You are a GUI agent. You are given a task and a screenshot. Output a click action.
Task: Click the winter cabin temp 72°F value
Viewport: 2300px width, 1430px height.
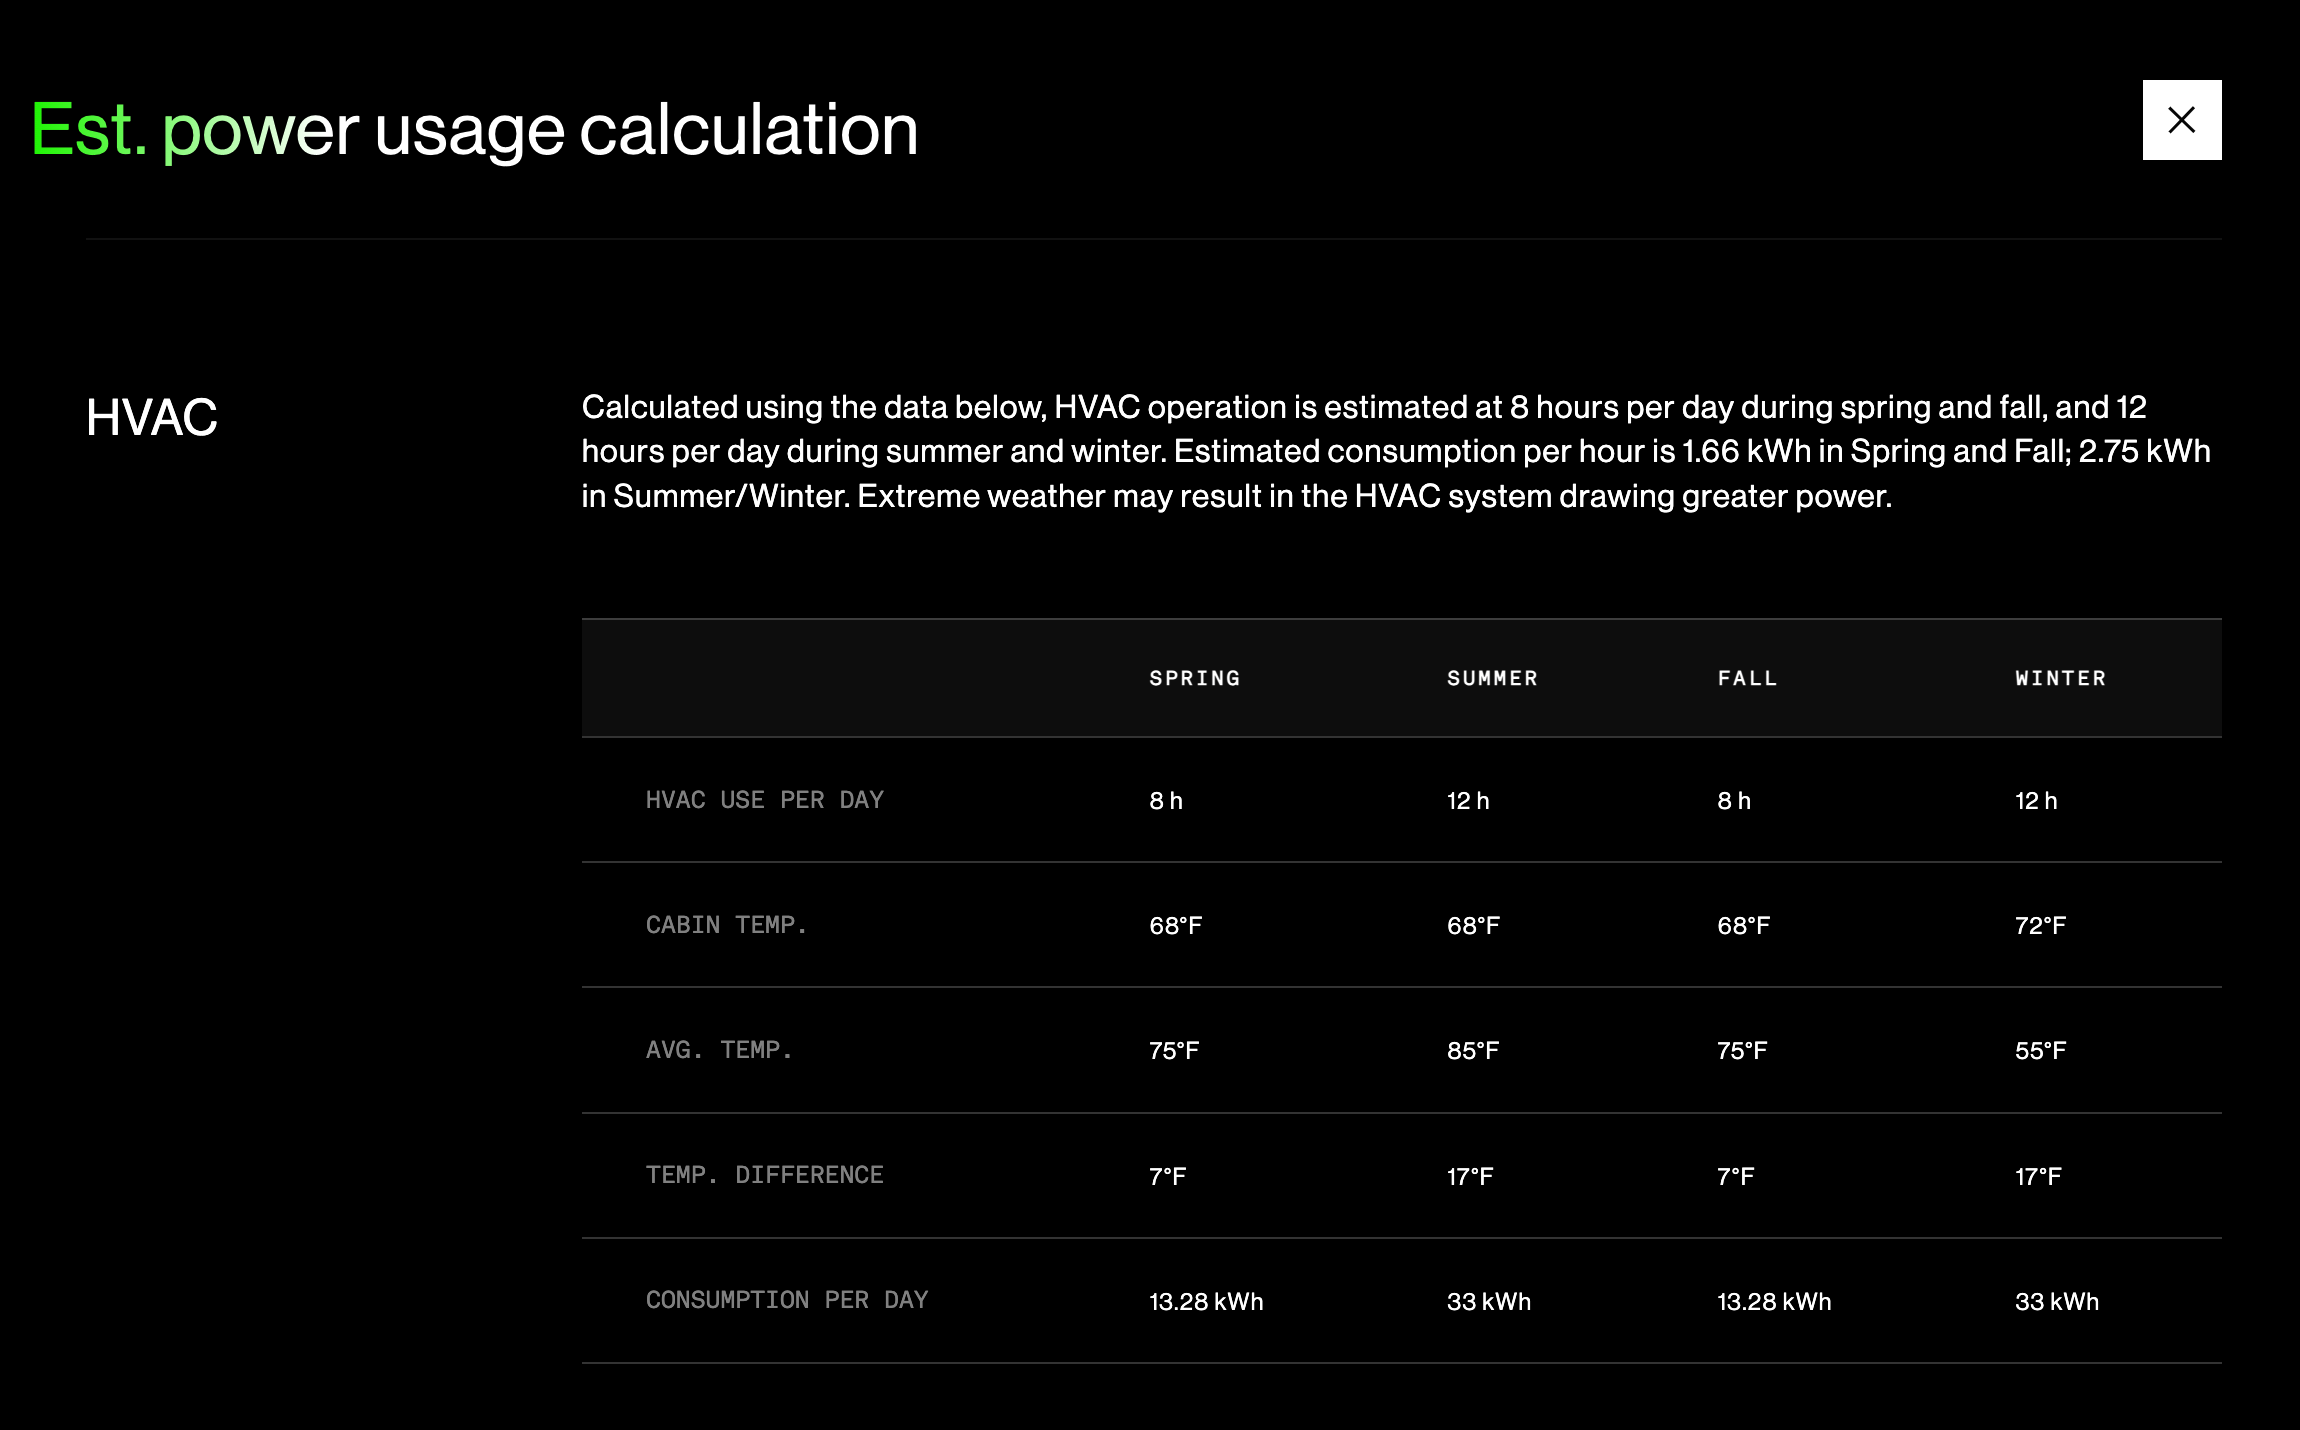coord(2039,926)
